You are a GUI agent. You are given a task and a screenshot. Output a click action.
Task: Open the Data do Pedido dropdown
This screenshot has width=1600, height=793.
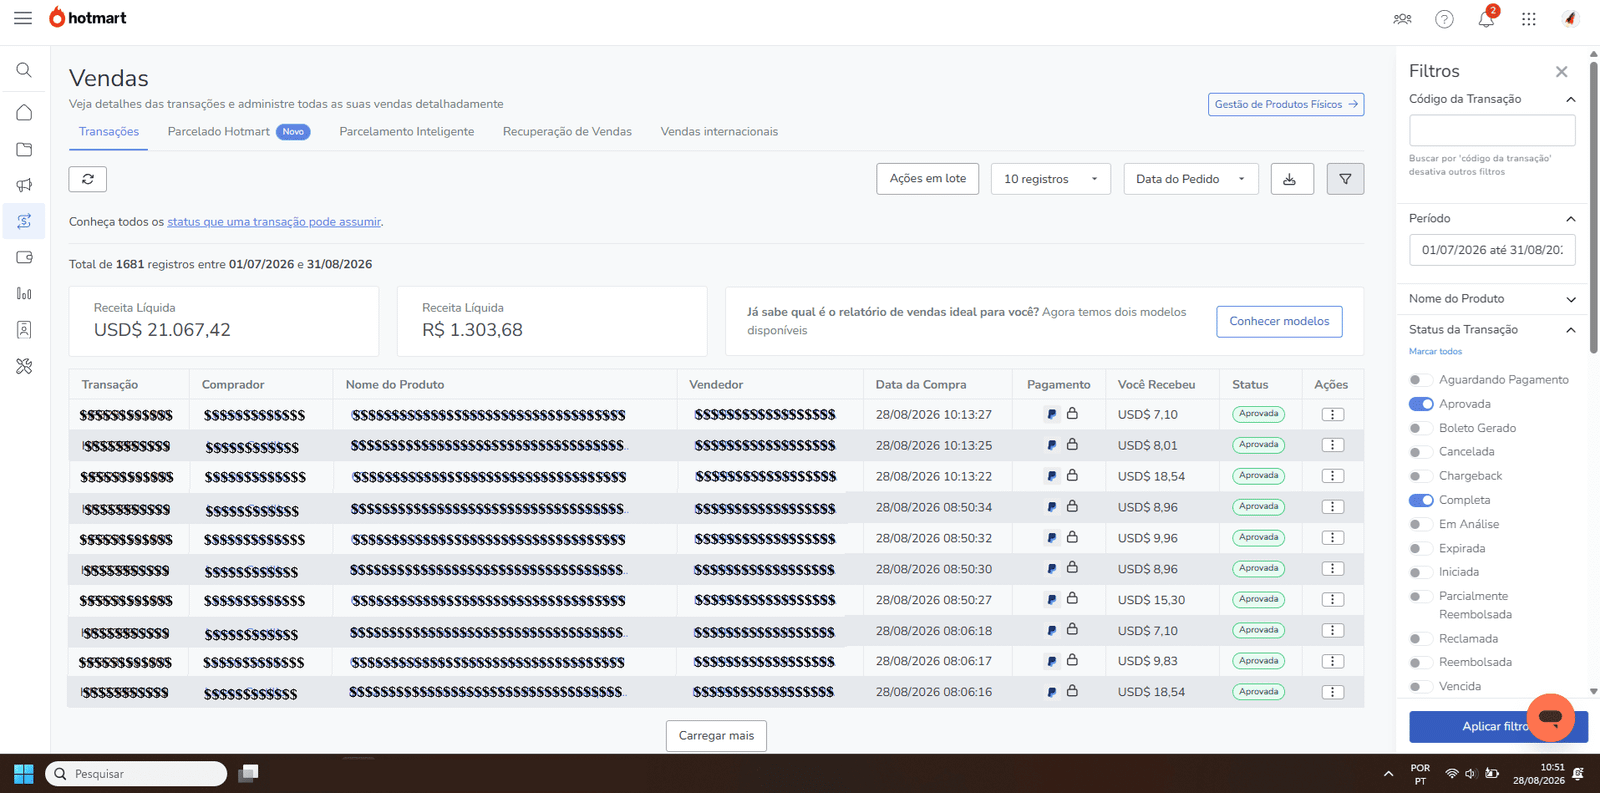pyautogui.click(x=1190, y=179)
